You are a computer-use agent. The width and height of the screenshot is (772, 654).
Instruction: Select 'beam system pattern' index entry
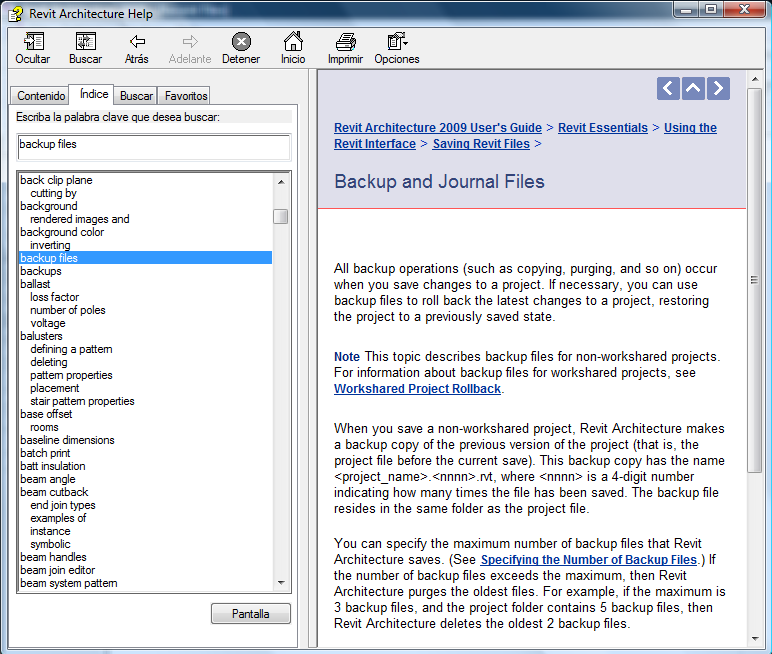(69, 583)
